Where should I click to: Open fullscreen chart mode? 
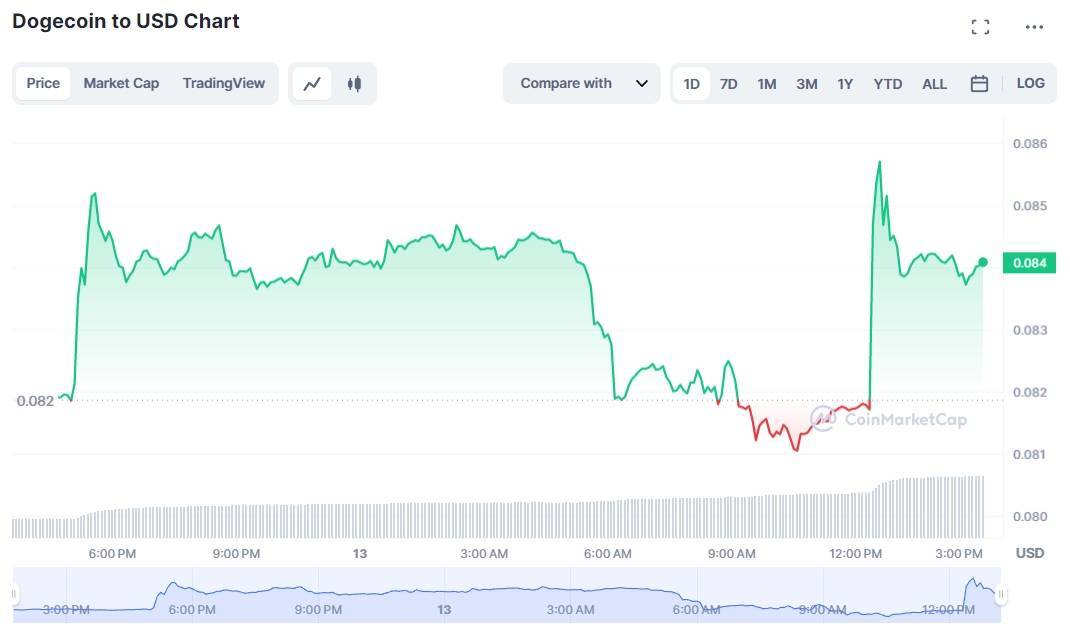[980, 27]
